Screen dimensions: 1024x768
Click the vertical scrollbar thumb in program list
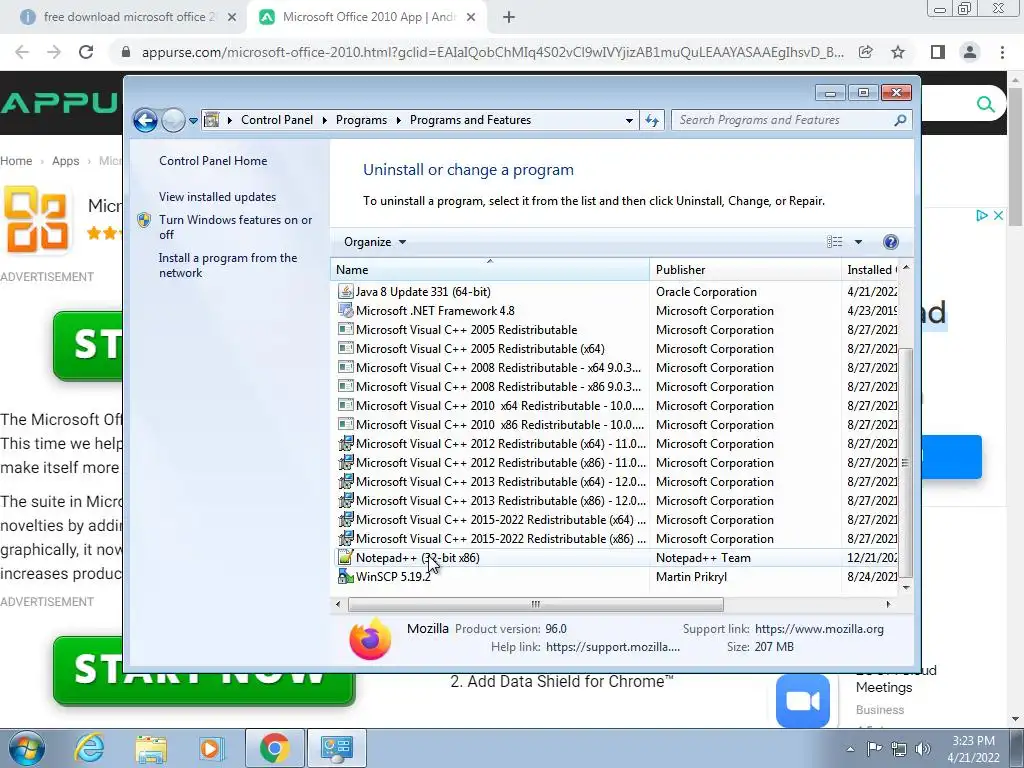(905, 463)
